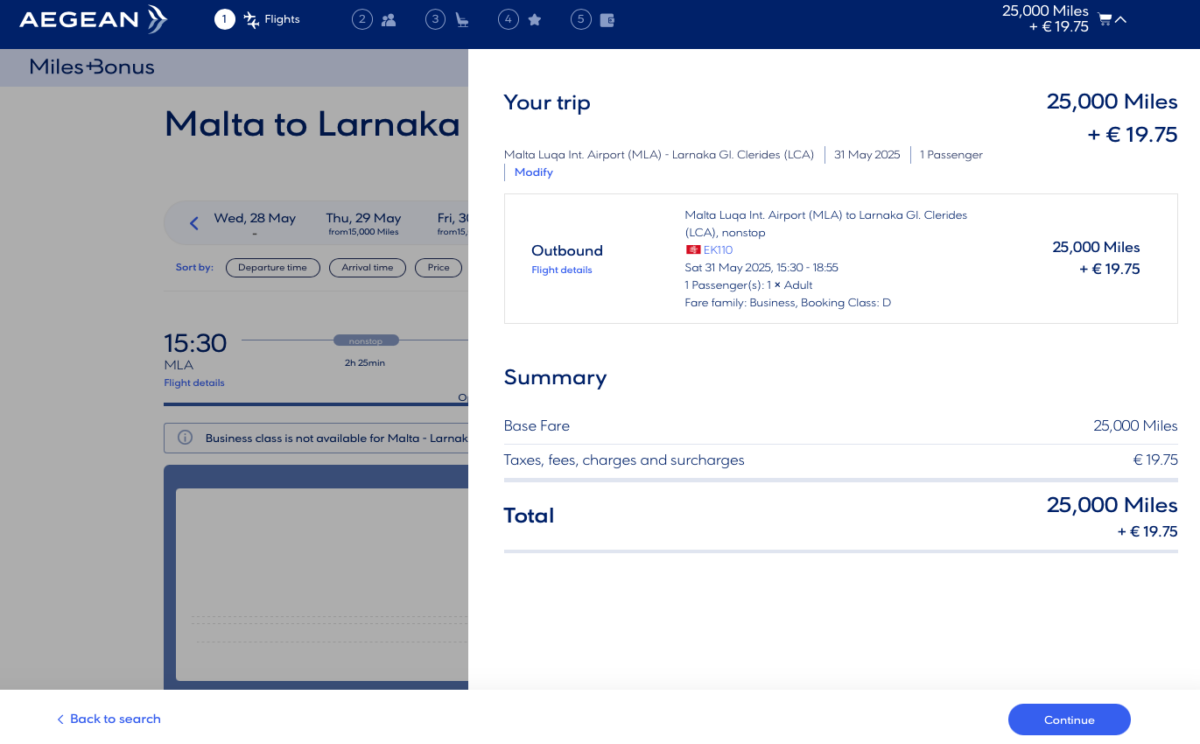Image resolution: width=1200 pixels, height=744 pixels.
Task: Click 'Taxes, fees, charges and surcharges' row
Action: (x=841, y=461)
